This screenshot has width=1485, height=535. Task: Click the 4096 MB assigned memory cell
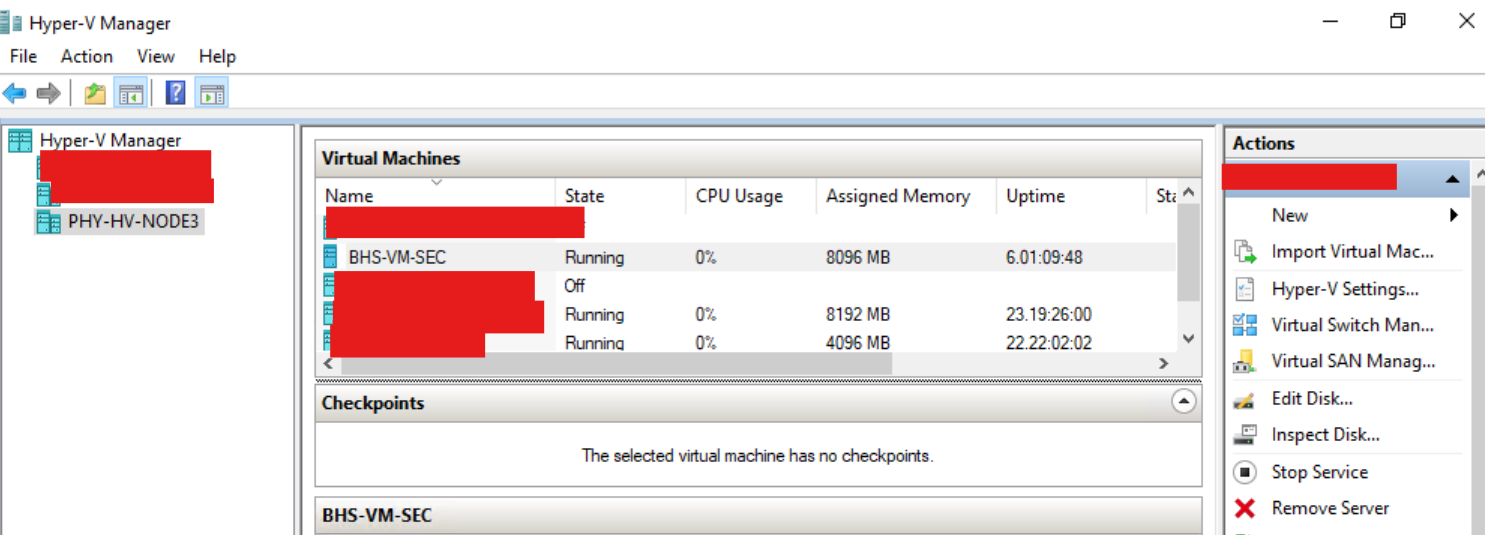(x=857, y=343)
